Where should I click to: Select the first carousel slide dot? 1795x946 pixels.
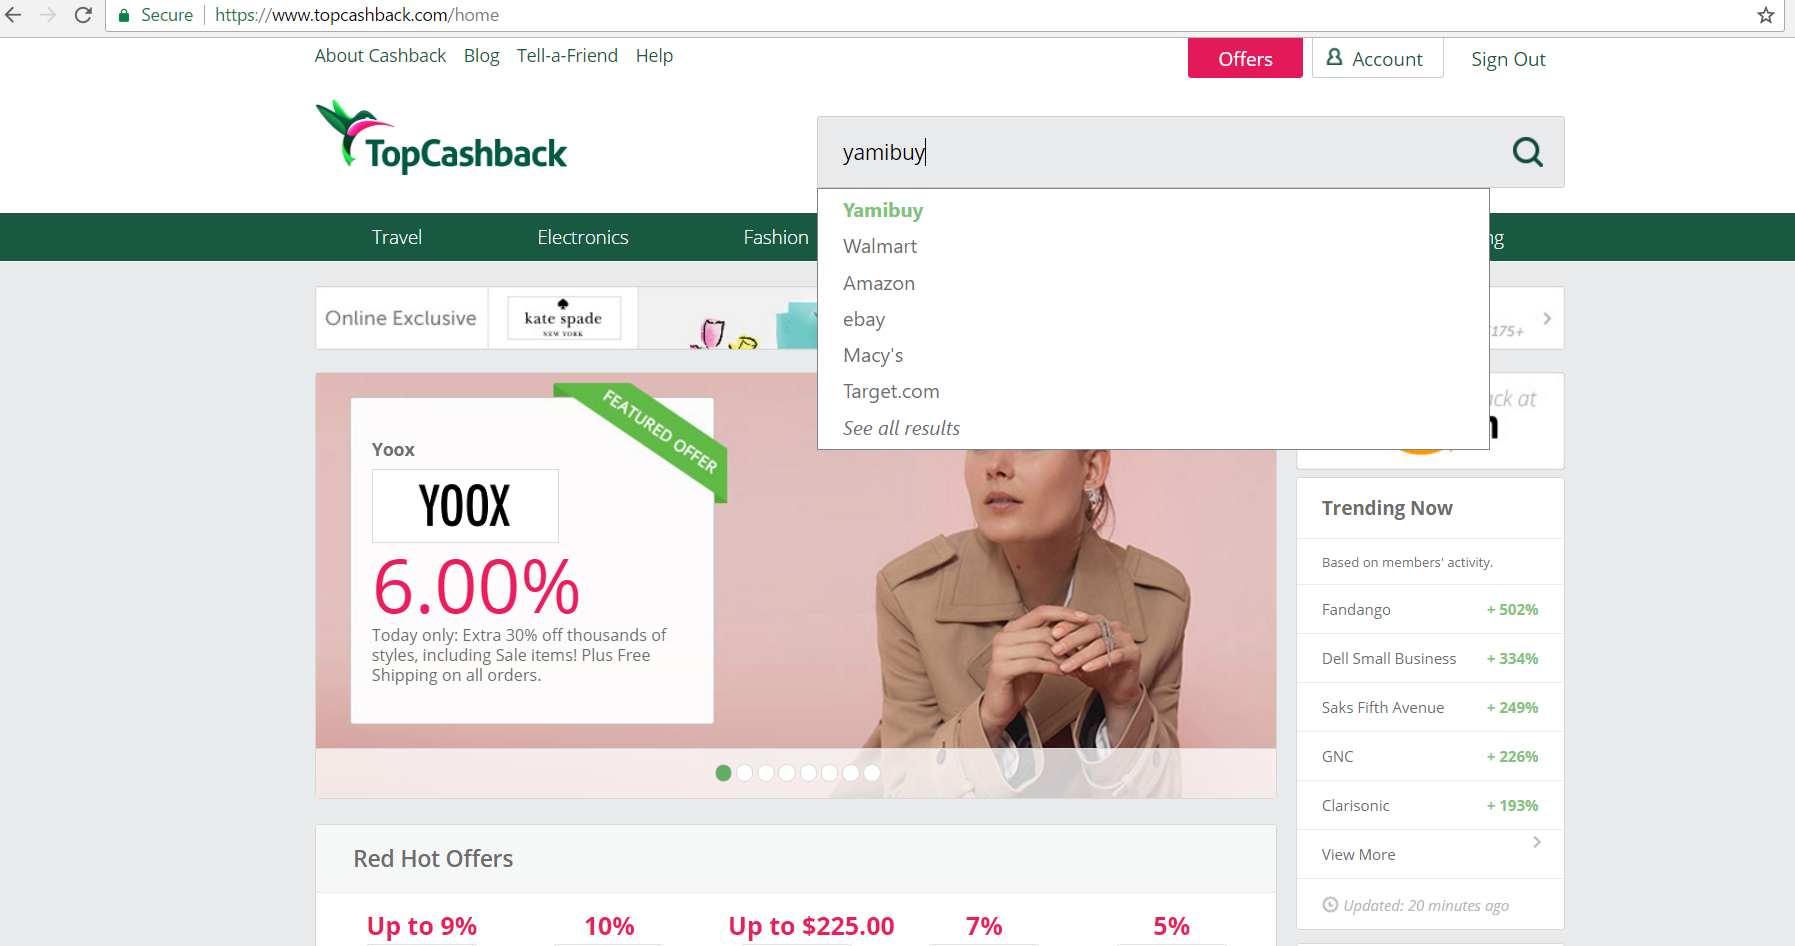tap(723, 773)
